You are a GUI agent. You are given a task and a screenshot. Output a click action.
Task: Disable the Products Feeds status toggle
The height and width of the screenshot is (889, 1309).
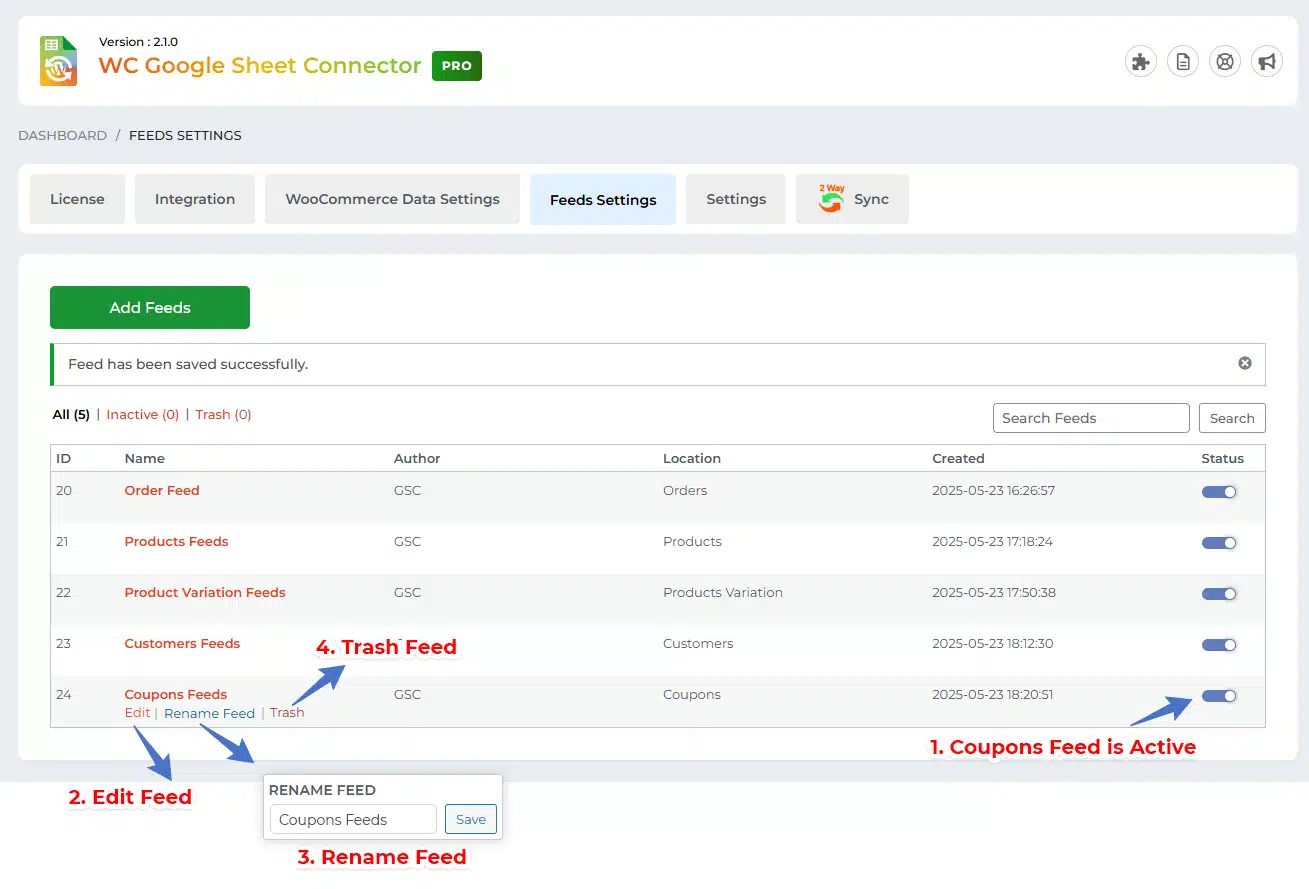click(x=1219, y=543)
